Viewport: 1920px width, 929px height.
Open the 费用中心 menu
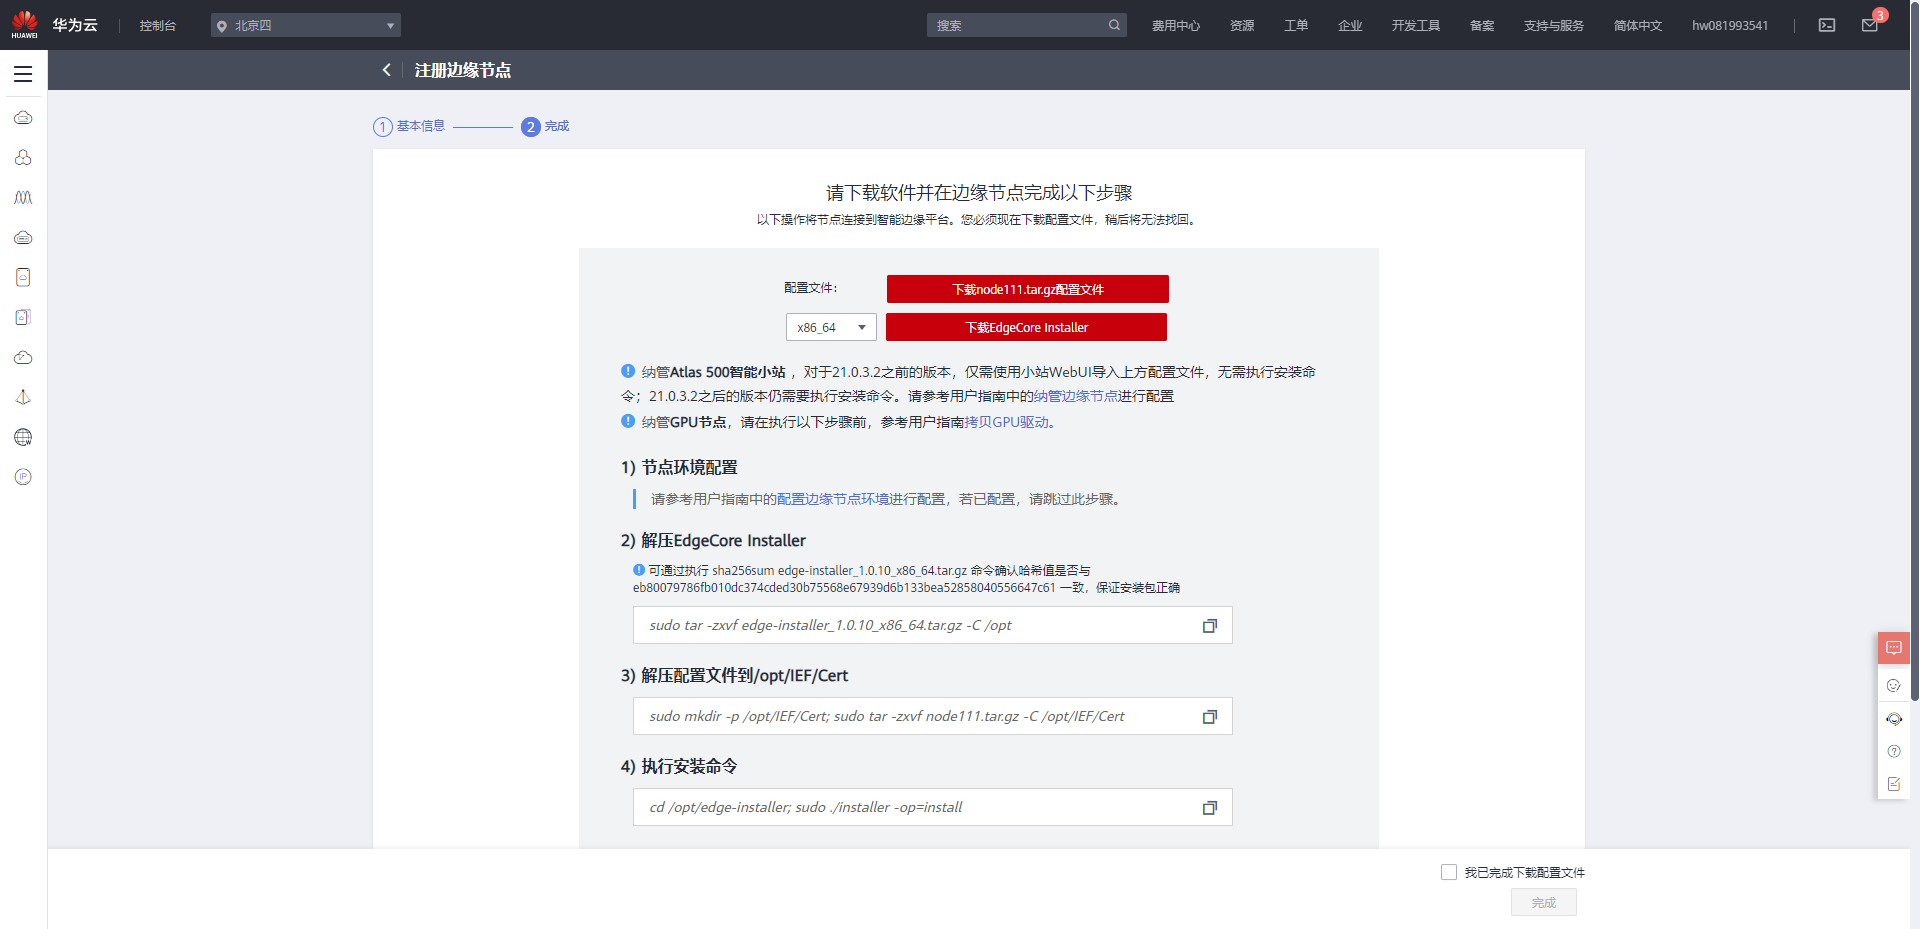[1176, 26]
